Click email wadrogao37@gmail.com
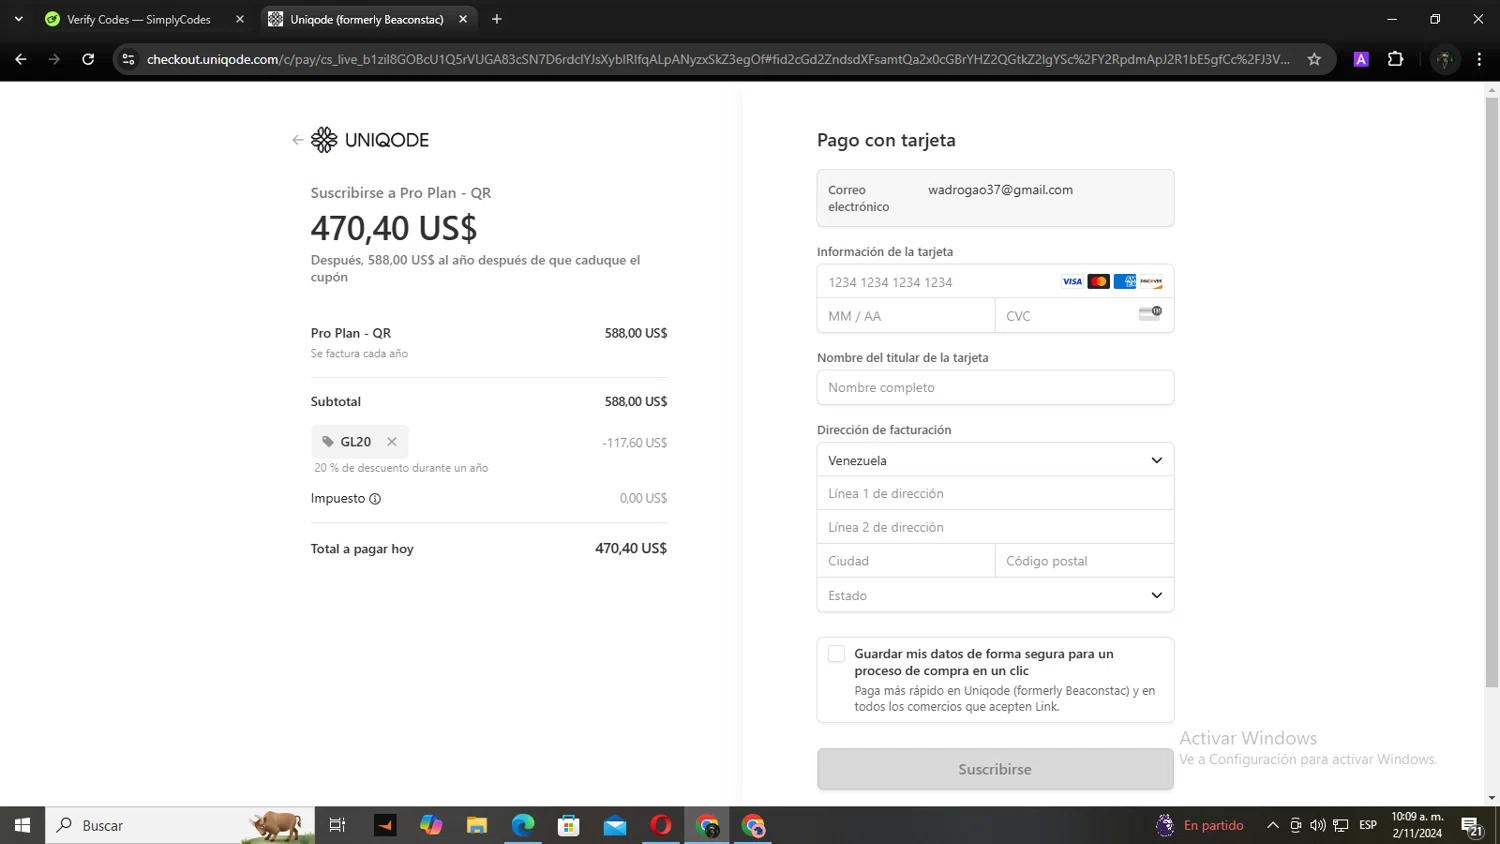1500x844 pixels. point(1000,190)
